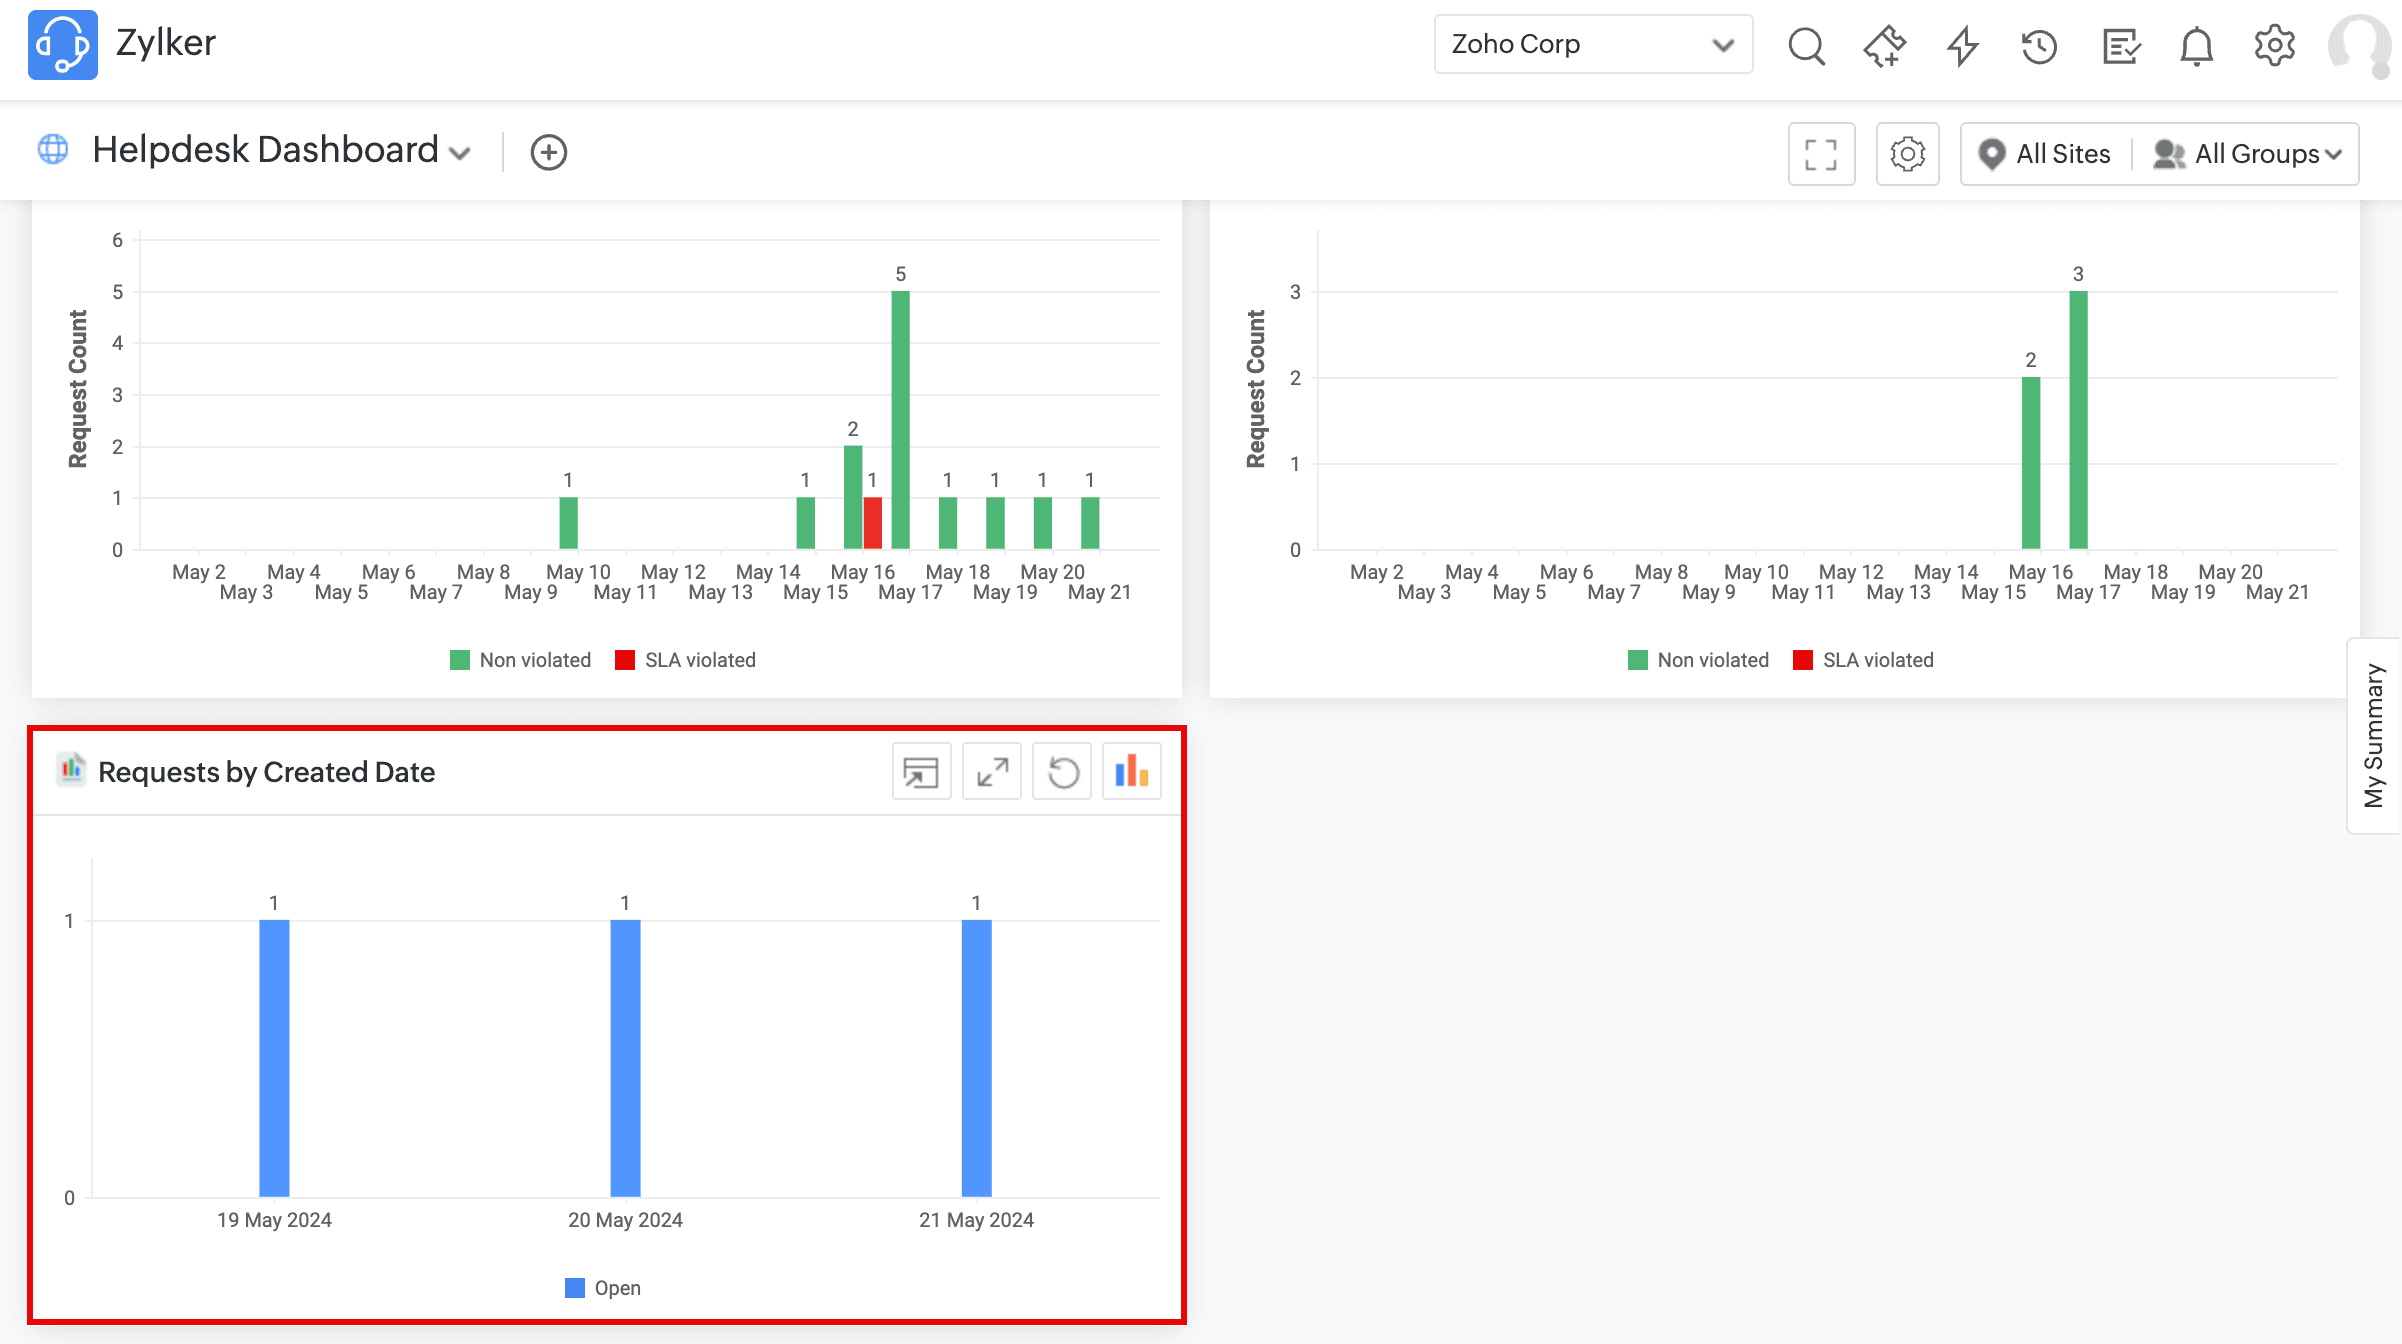This screenshot has height=1344, width=2402.
Task: Enter dashboard full screen mode
Action: coord(1821,154)
